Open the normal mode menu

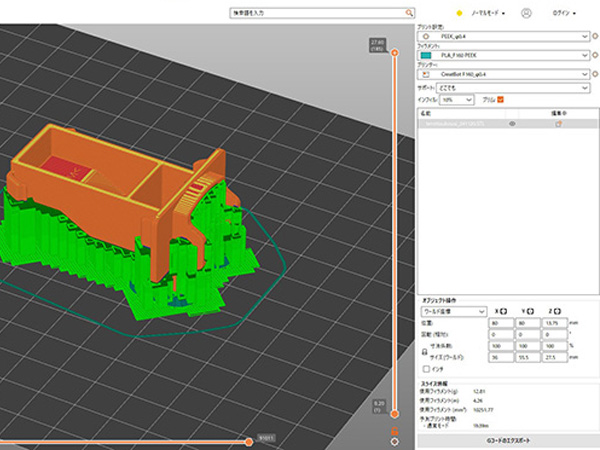487,13
